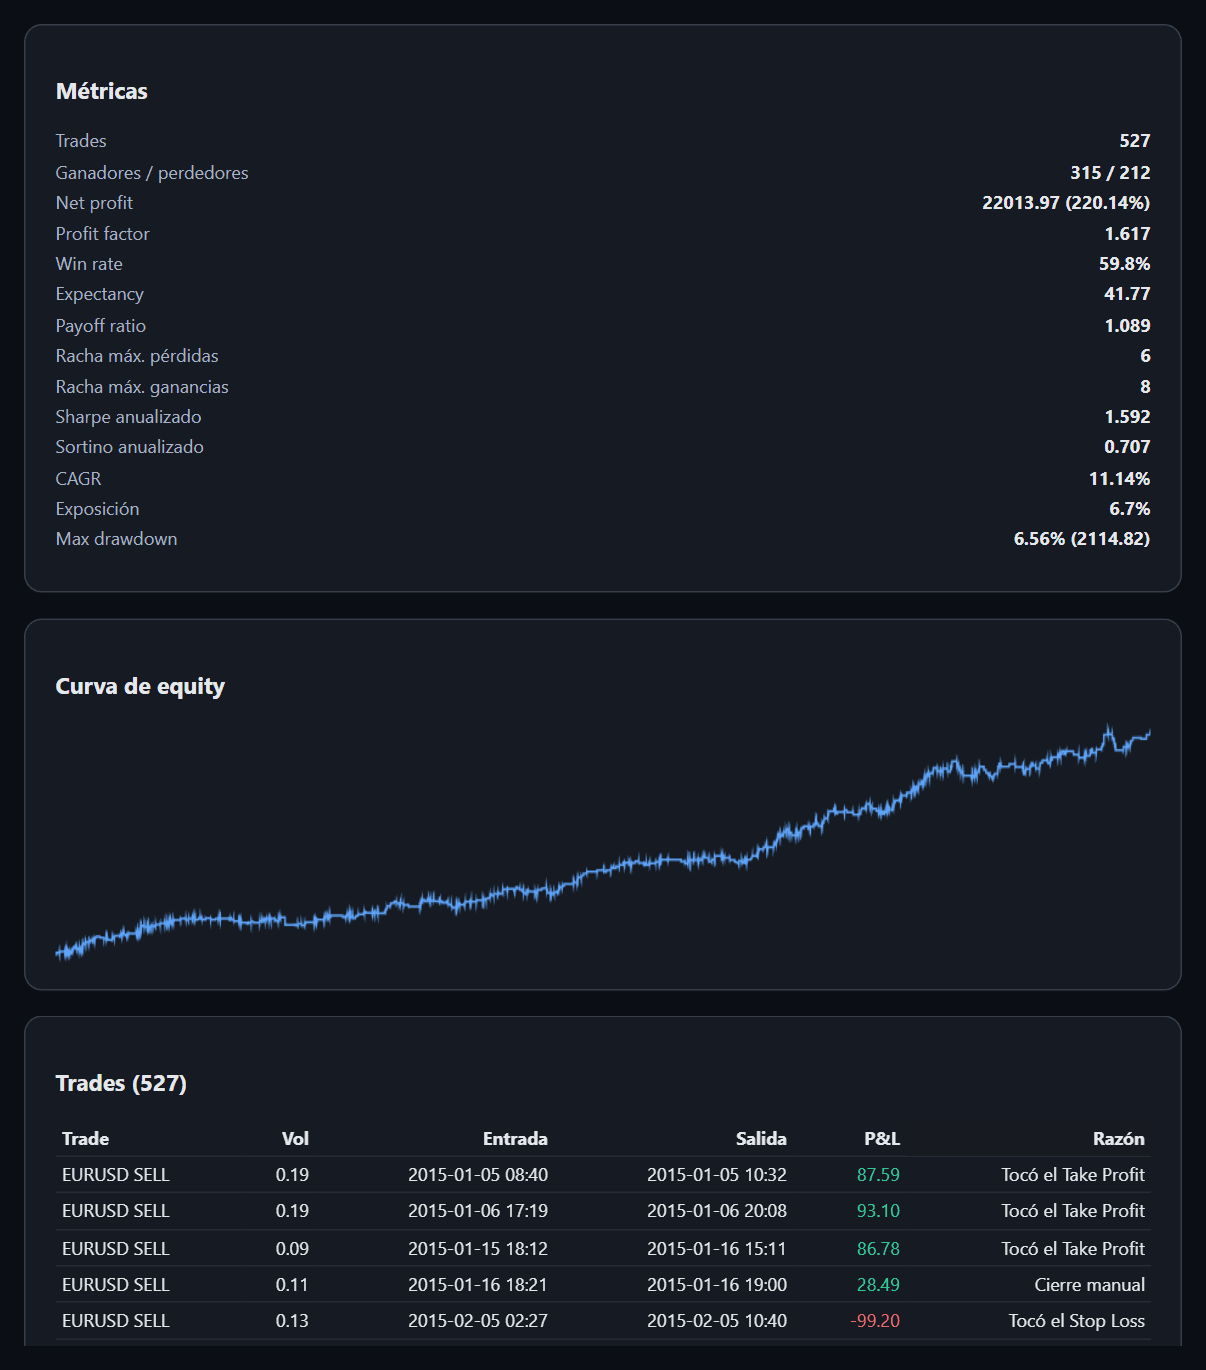Screen dimensions: 1206x1370
Task: Click the 'Trade' column header
Action: tap(85, 1139)
